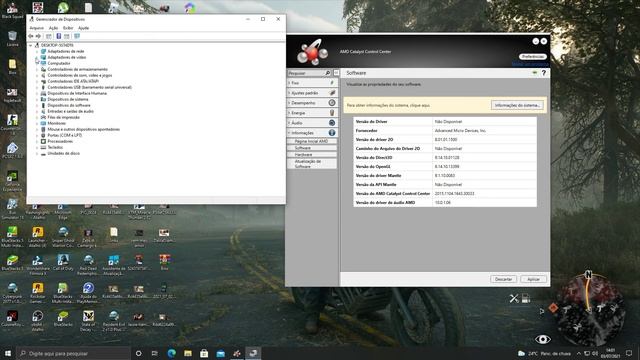Open the State of Decay desktop shortcut

click(x=88, y=320)
